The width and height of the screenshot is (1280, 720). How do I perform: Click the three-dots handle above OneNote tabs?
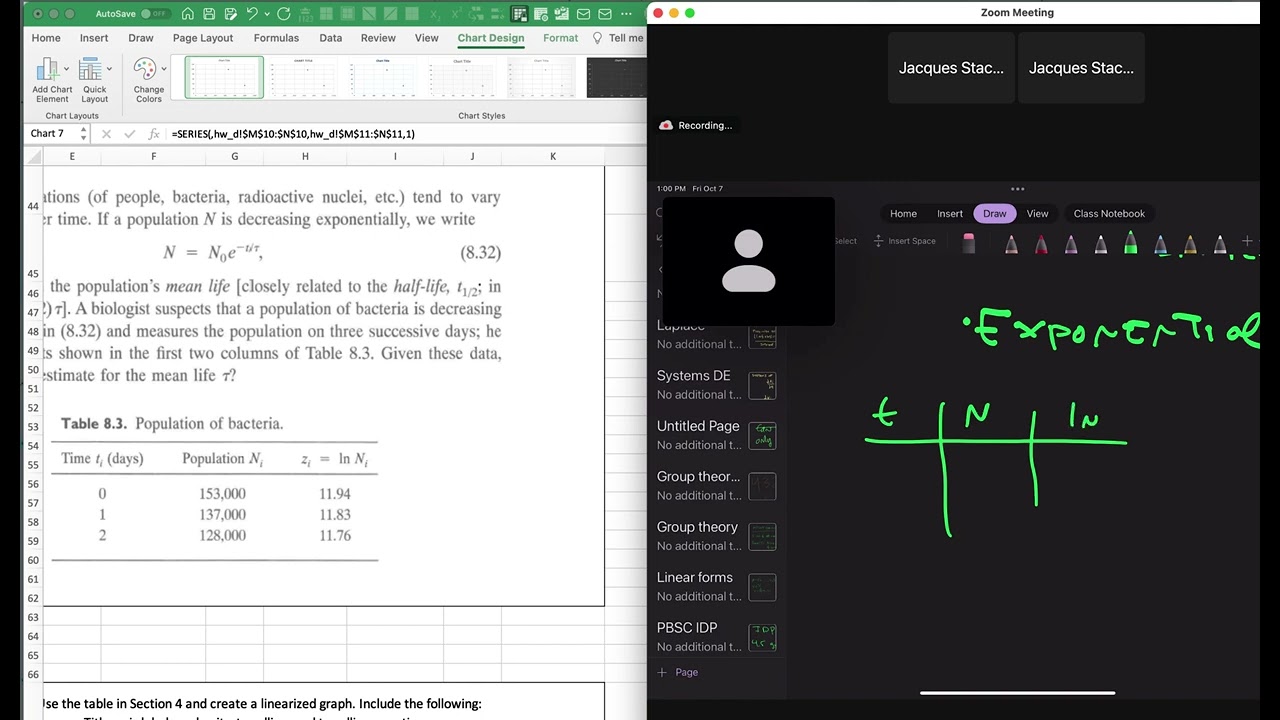[x=1017, y=189]
